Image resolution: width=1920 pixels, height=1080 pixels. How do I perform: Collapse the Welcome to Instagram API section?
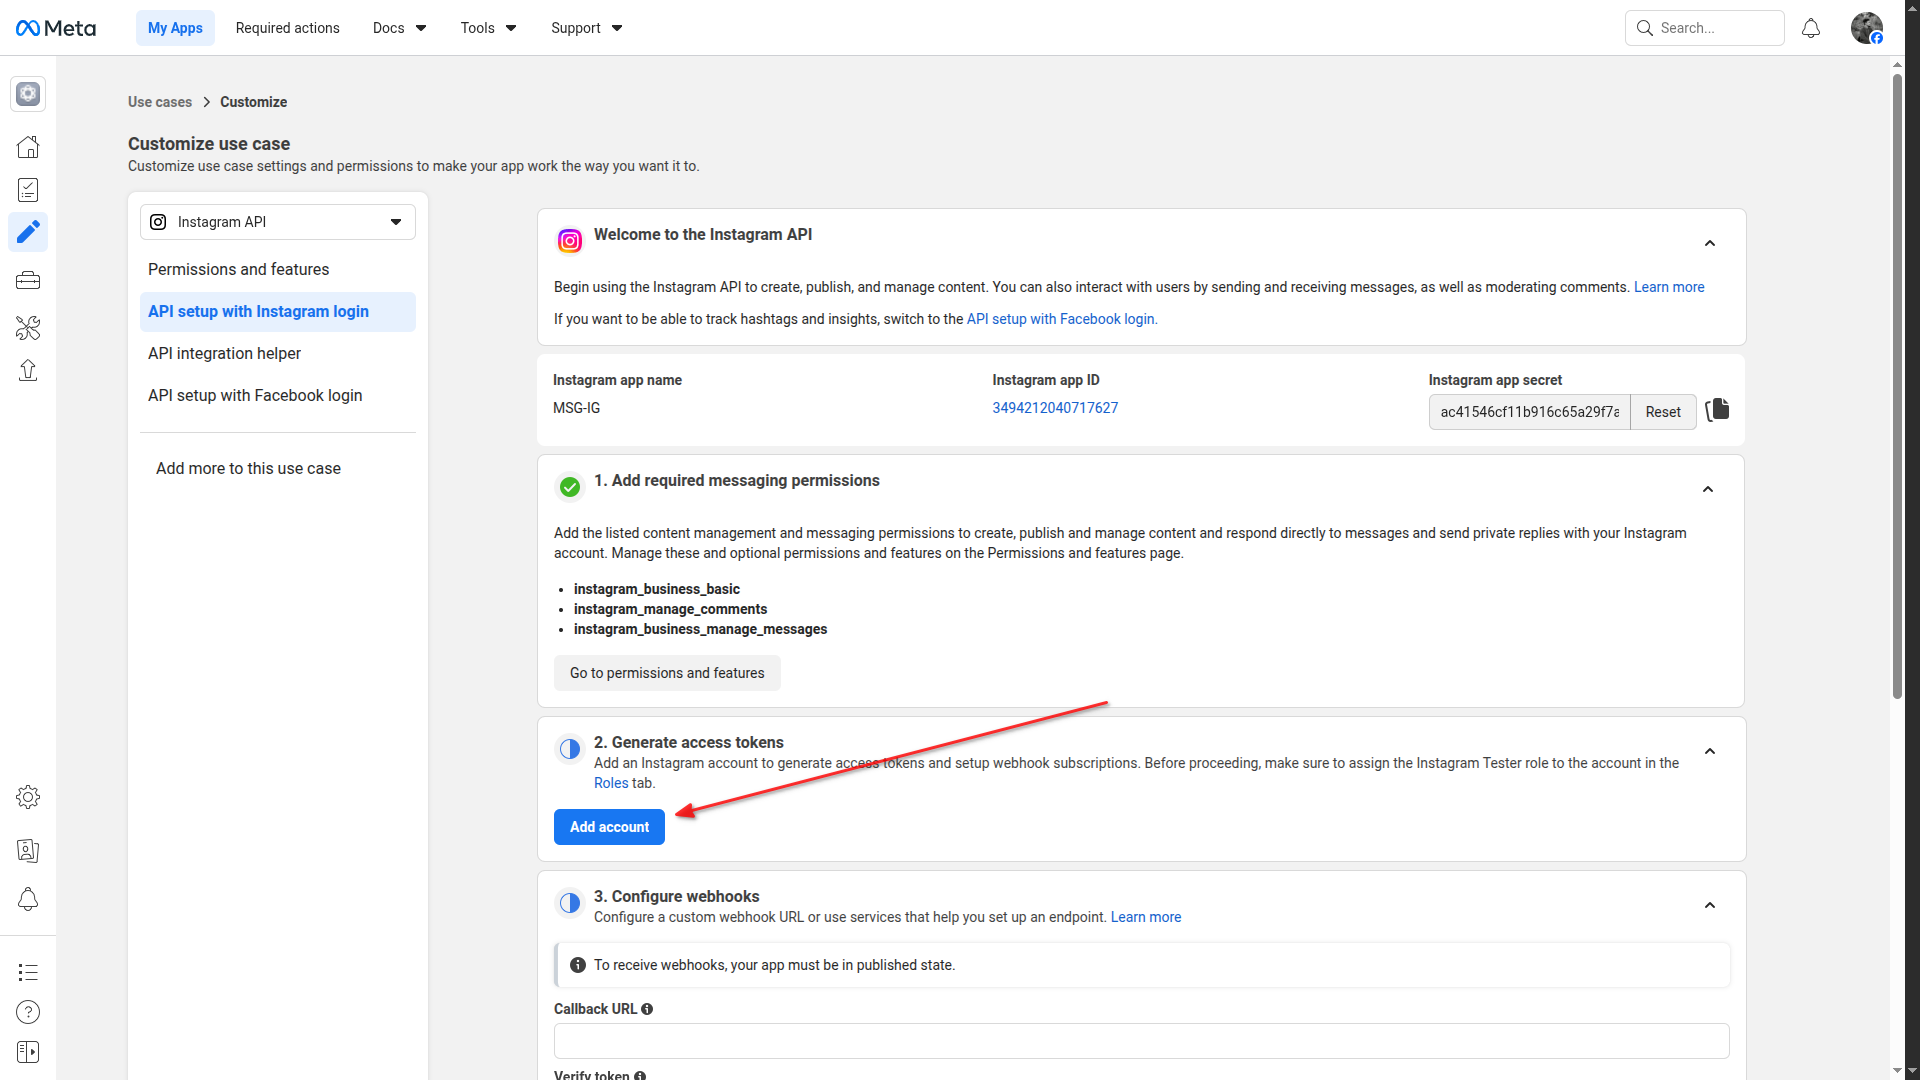point(1710,244)
